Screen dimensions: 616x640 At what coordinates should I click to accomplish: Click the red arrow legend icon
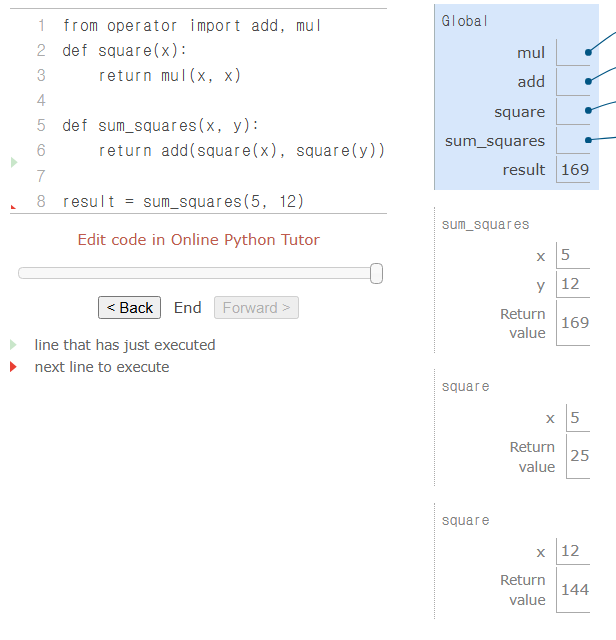tap(13, 367)
